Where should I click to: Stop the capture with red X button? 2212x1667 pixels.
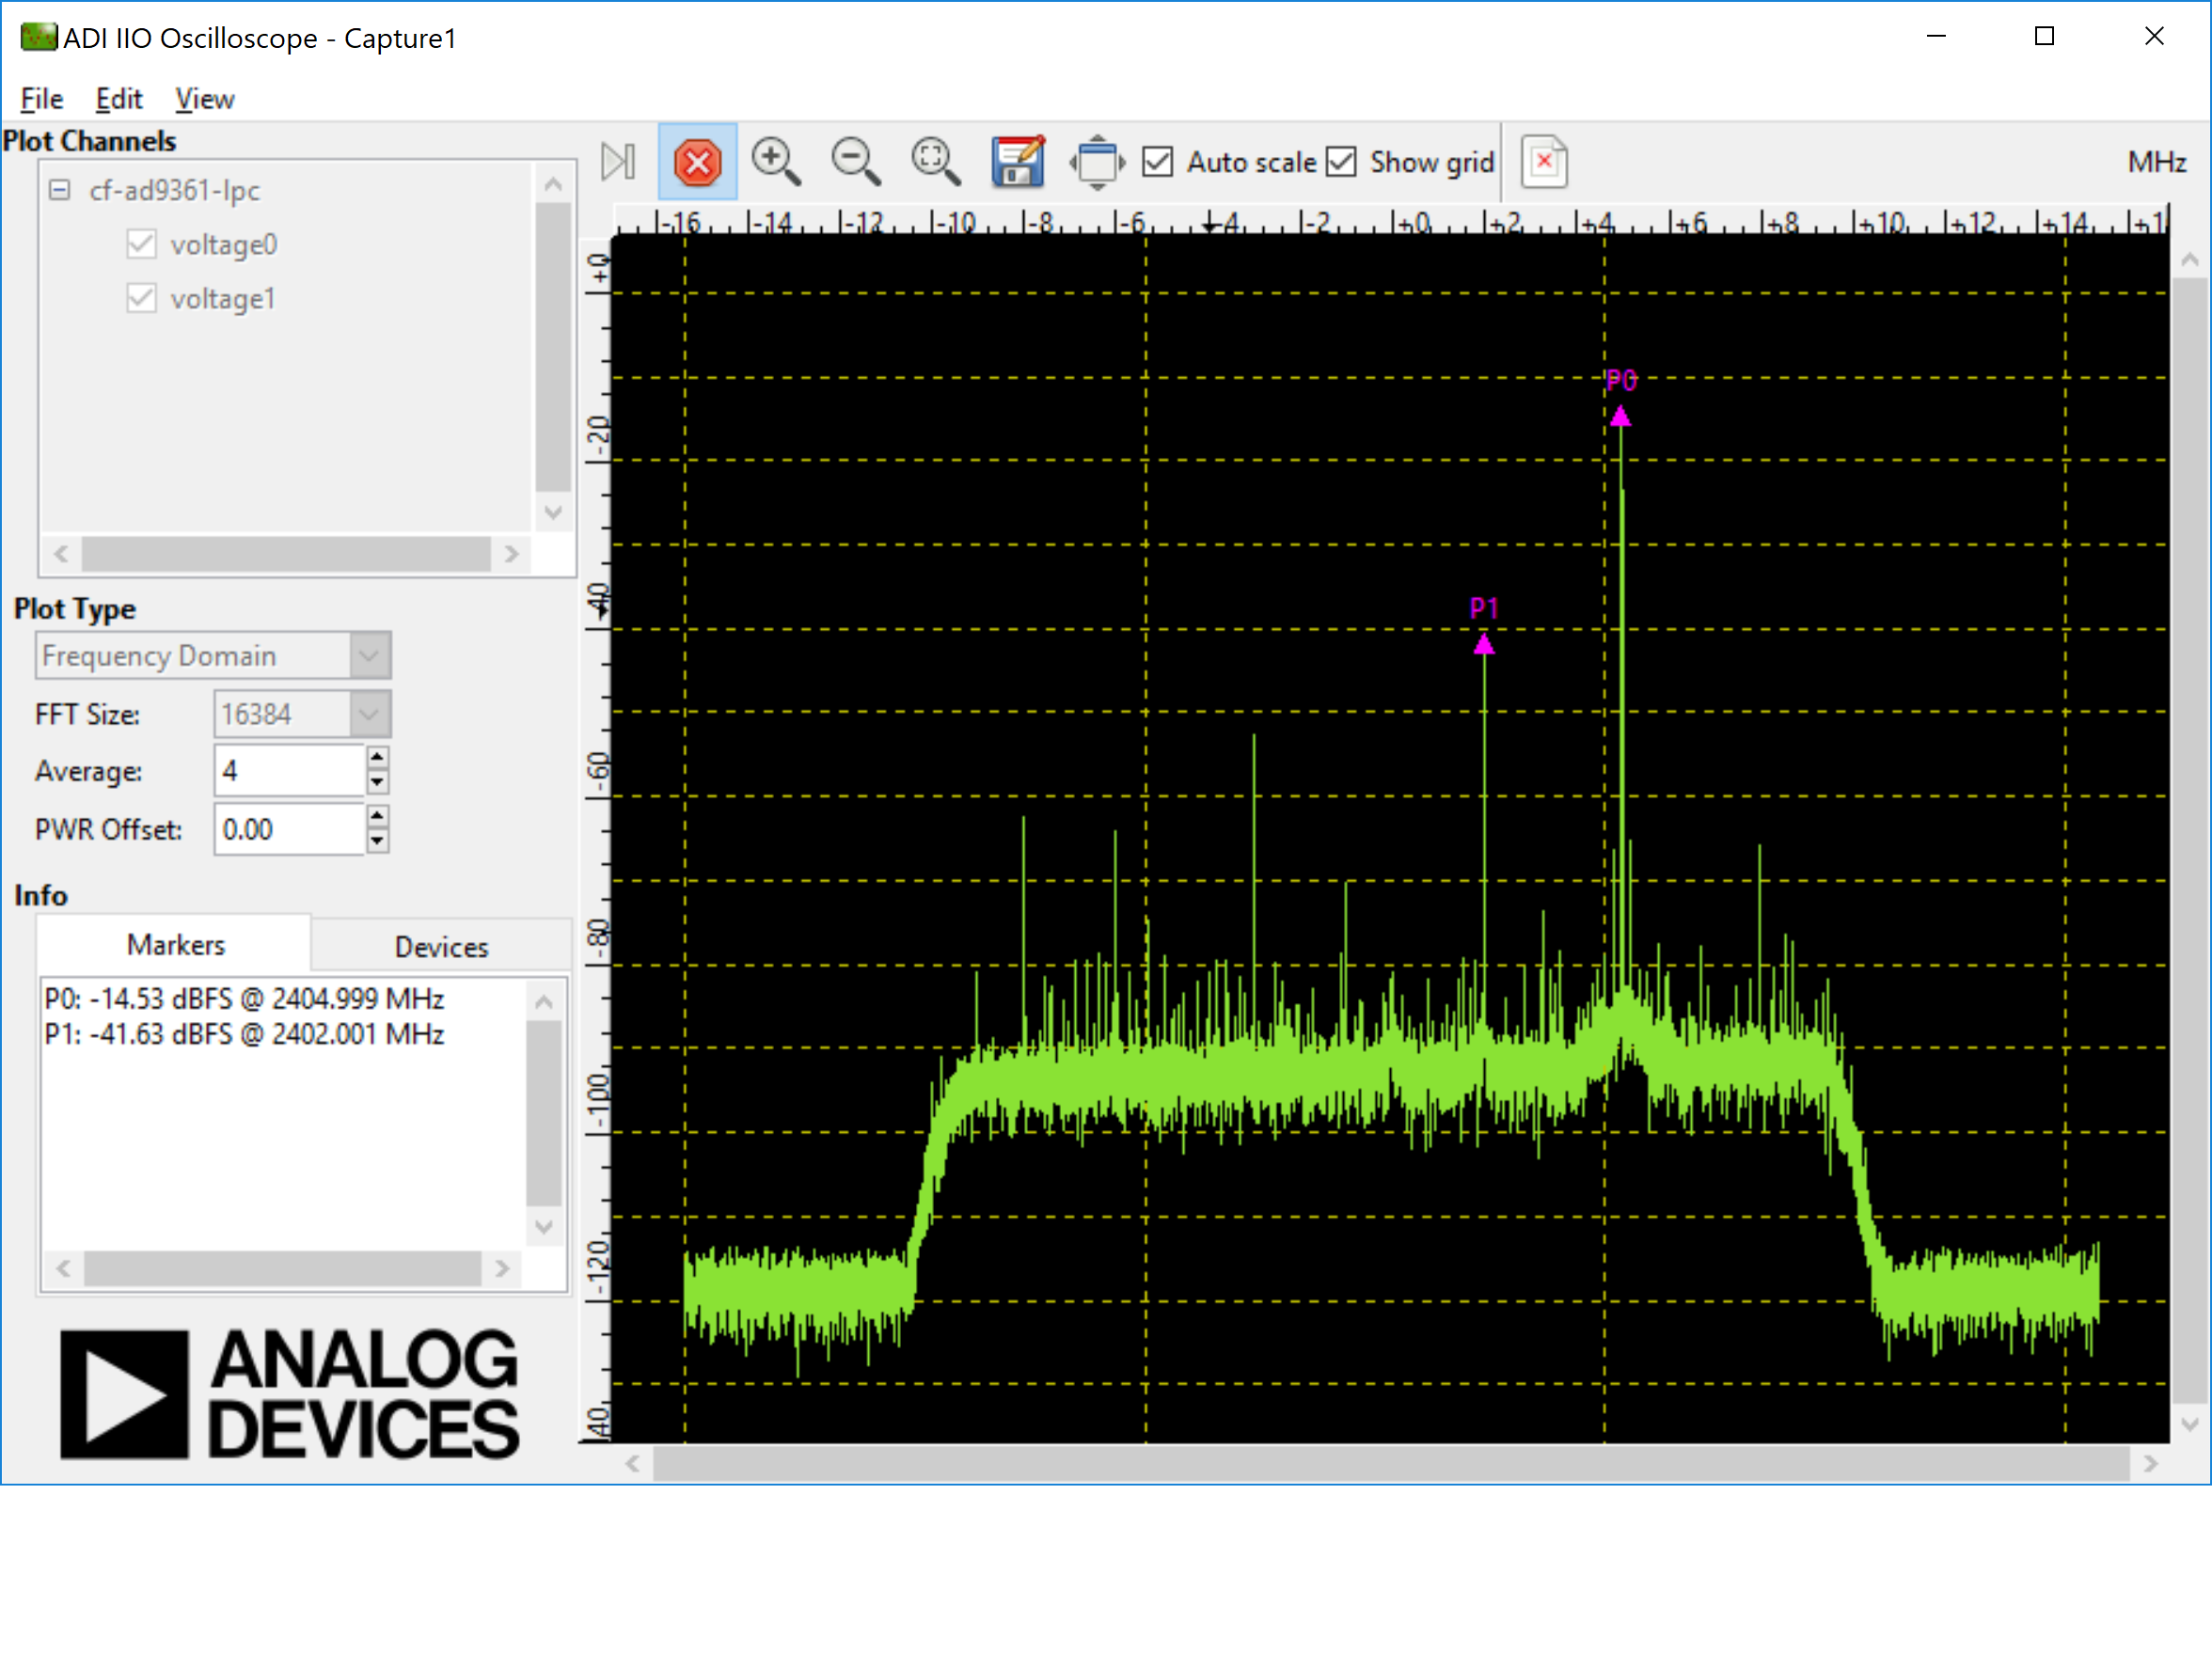(697, 162)
